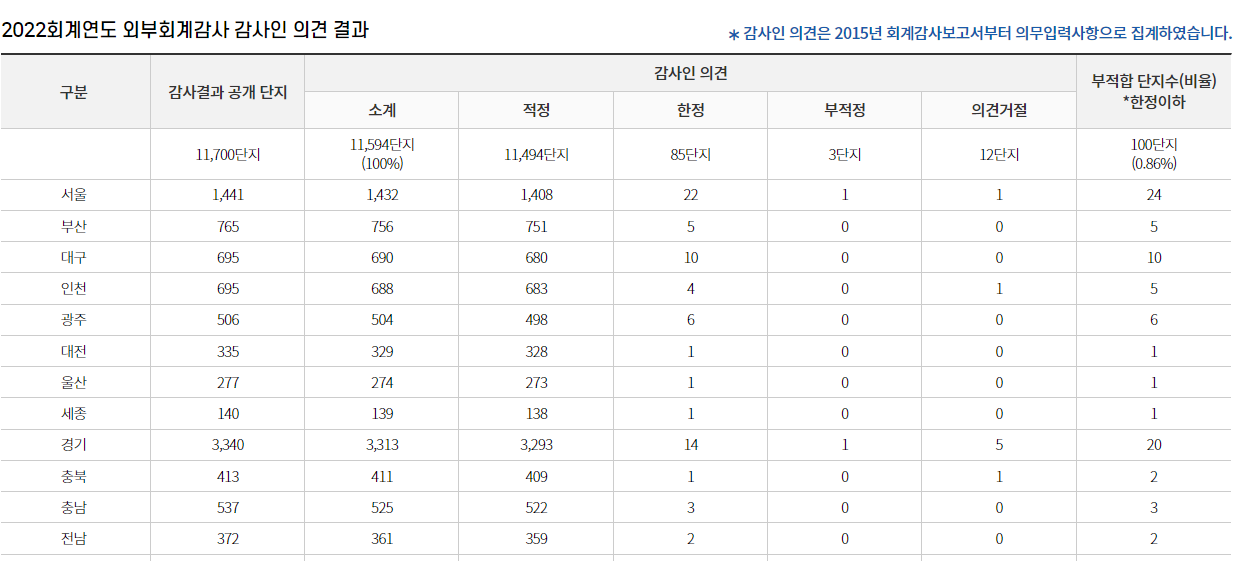Click the '부산' row label
Screen dimensions: 1258x562
coord(74,227)
